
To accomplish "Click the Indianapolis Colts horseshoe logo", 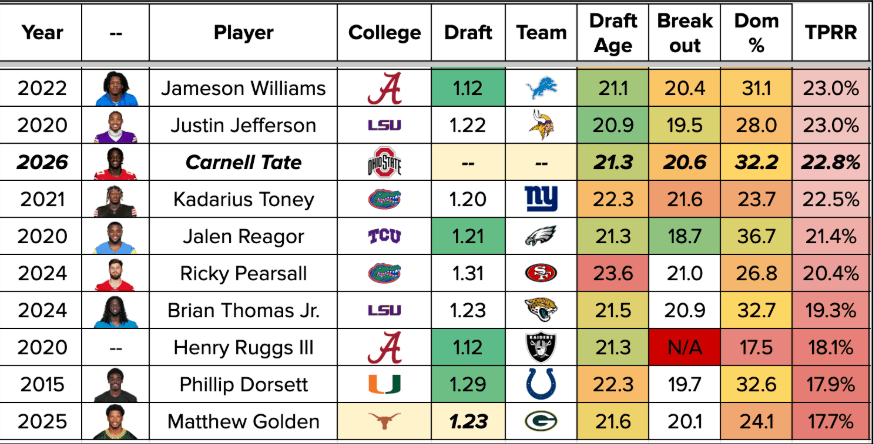I will (x=541, y=384).
